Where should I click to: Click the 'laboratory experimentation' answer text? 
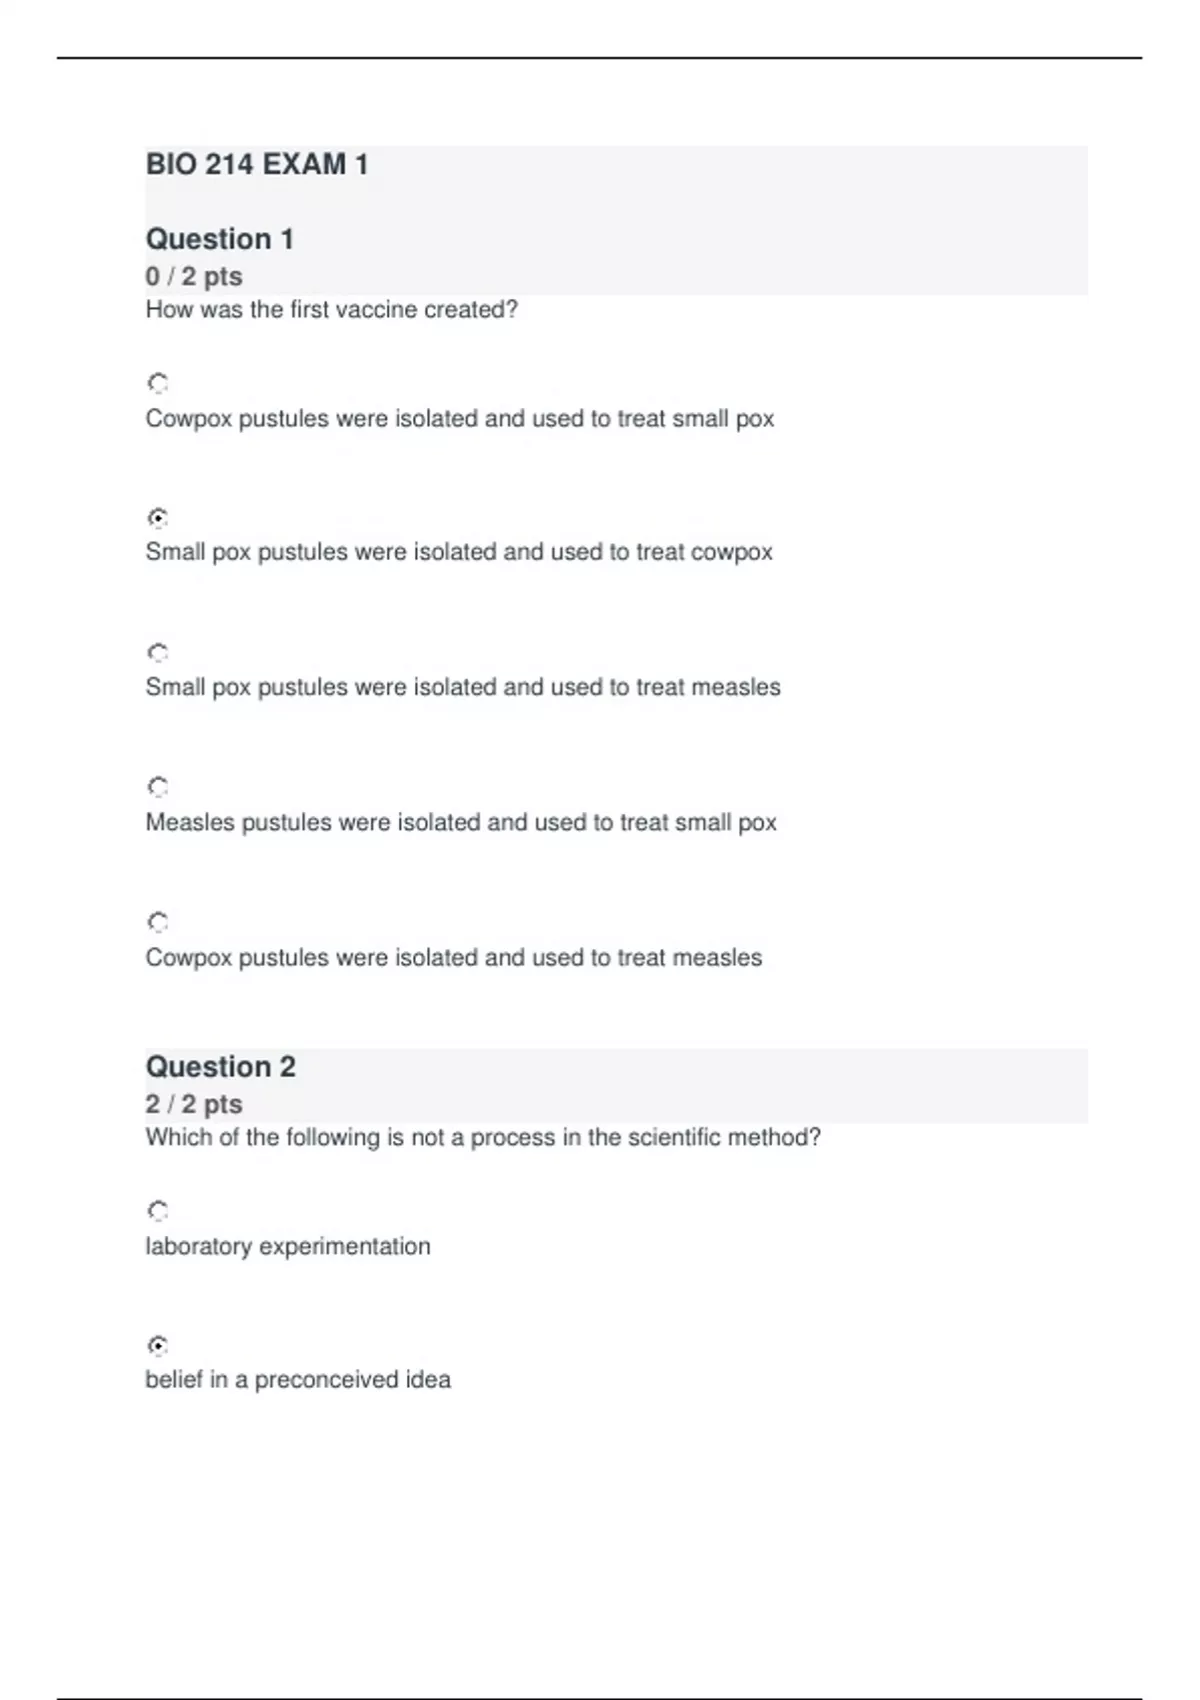(288, 1246)
